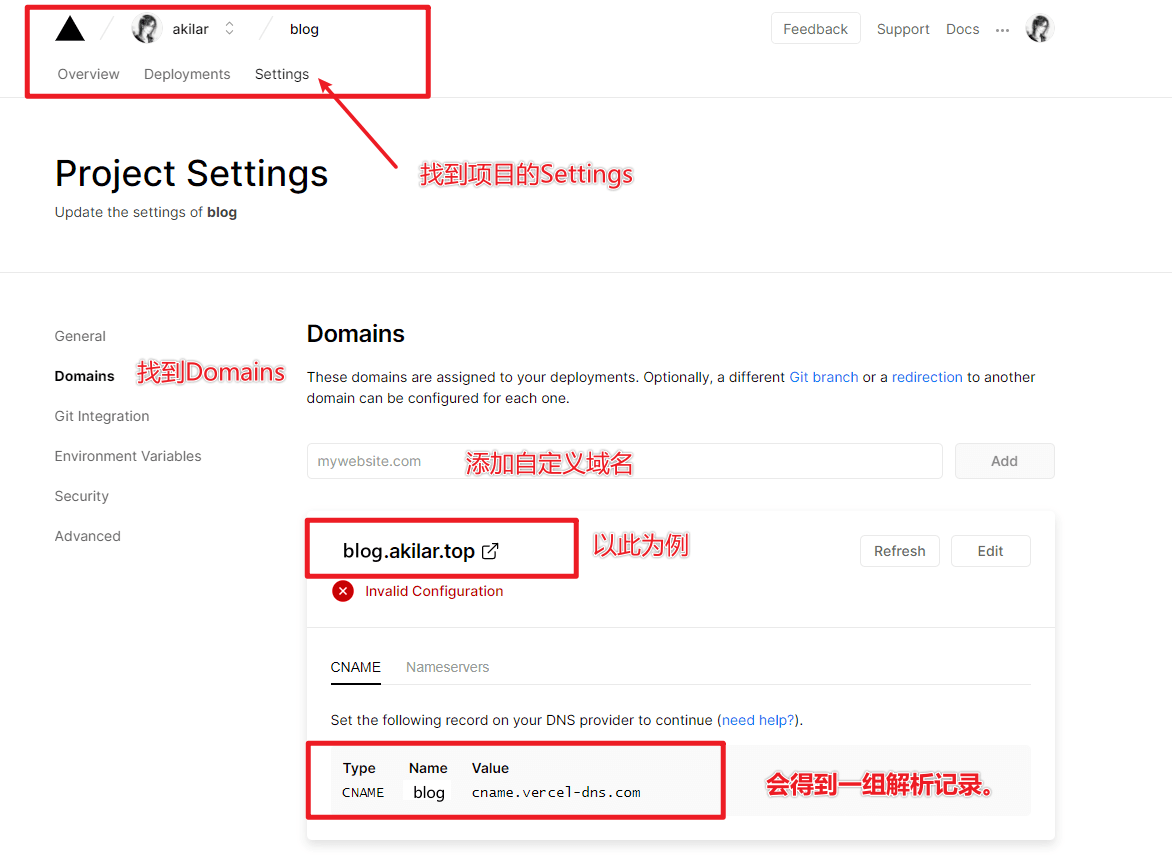Select General in settings sidebar

coord(80,336)
